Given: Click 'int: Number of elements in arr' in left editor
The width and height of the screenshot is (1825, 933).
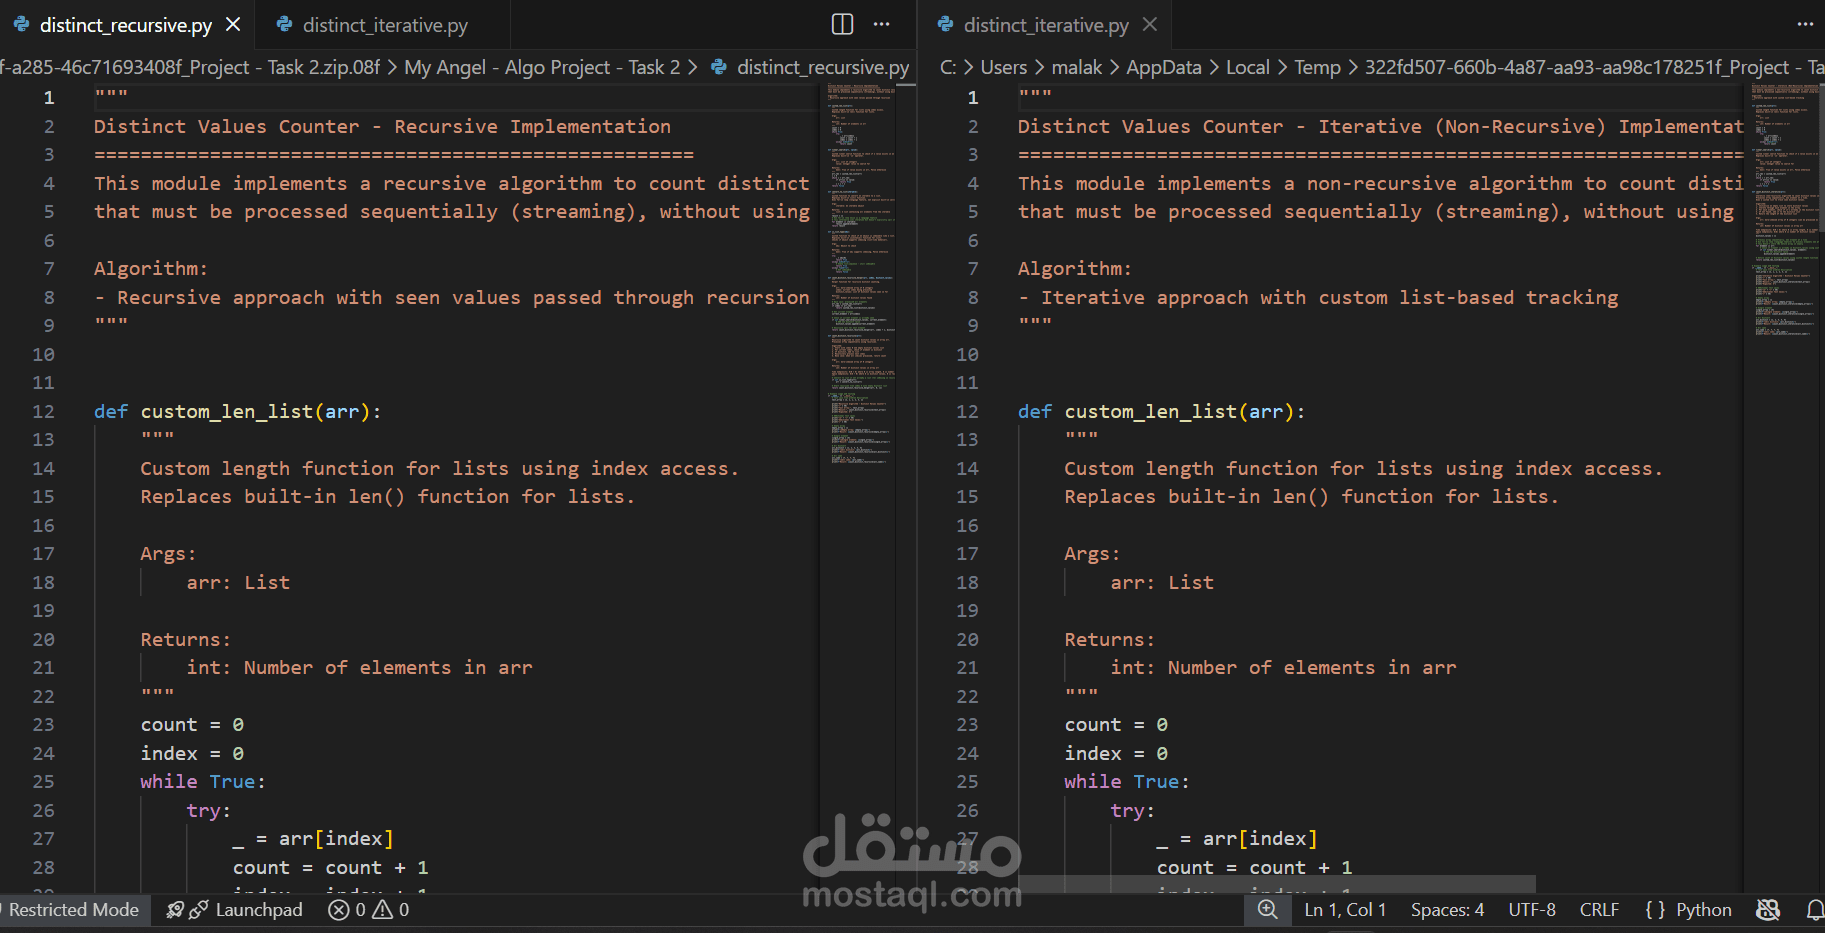Looking at the screenshot, I should 359,667.
